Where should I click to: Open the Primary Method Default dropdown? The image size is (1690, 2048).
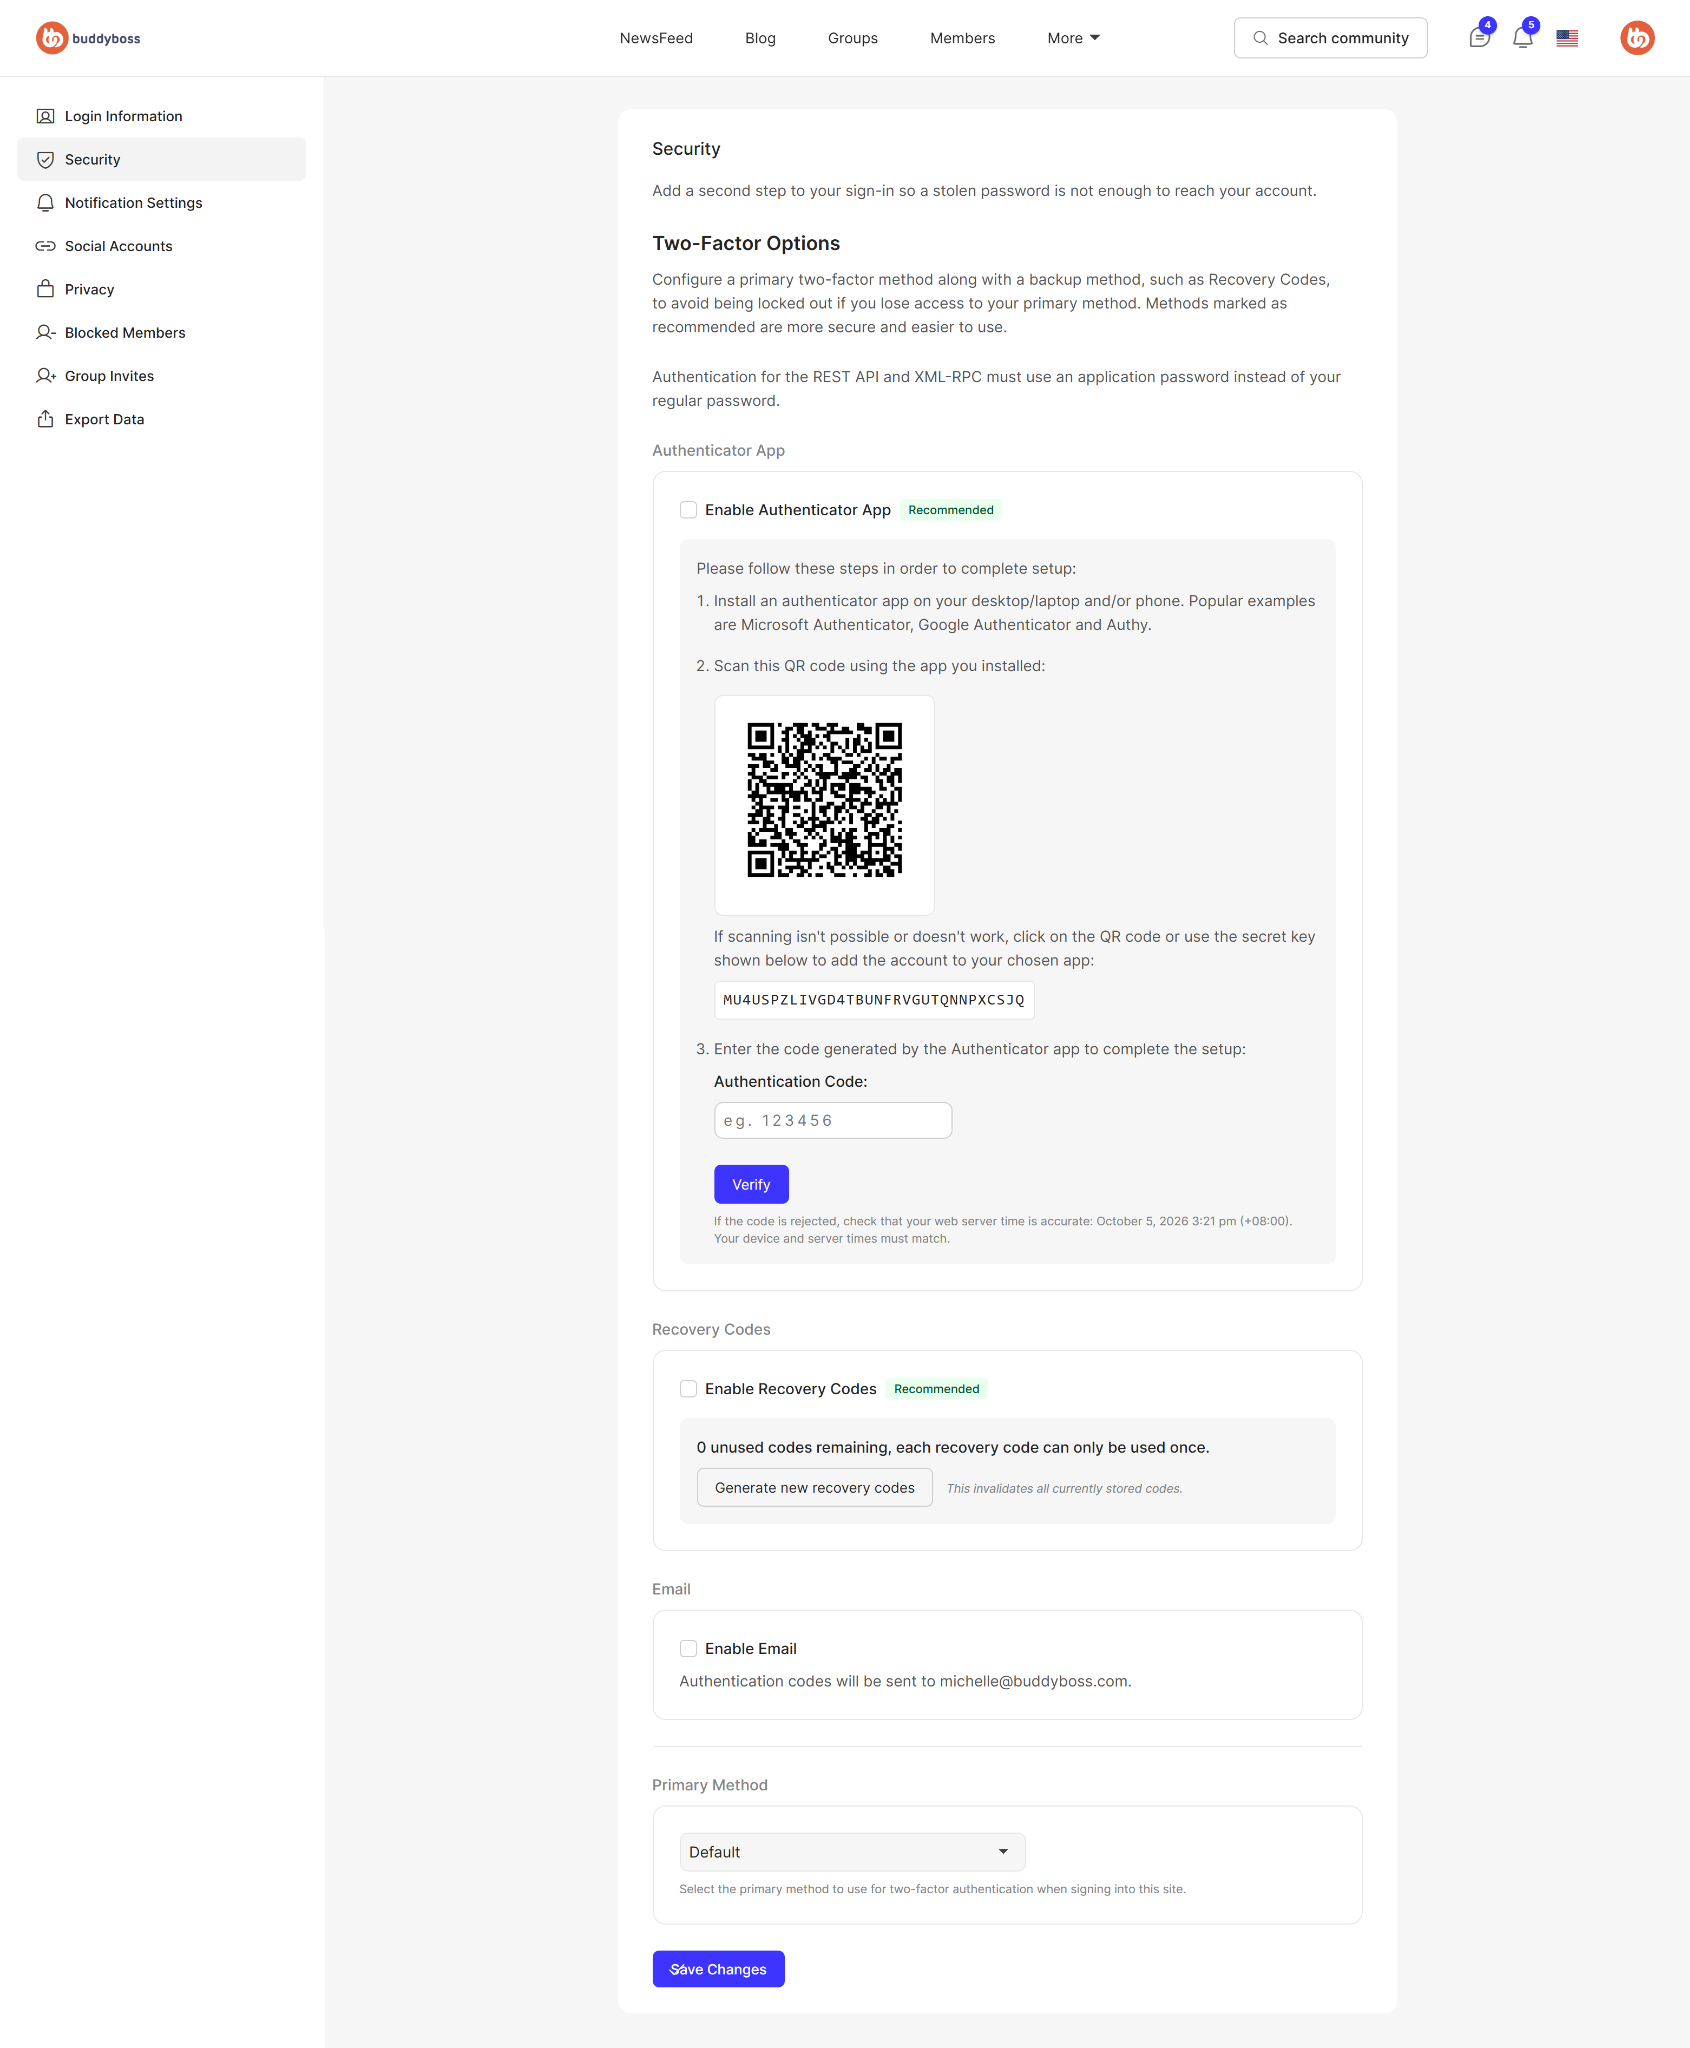point(852,1852)
